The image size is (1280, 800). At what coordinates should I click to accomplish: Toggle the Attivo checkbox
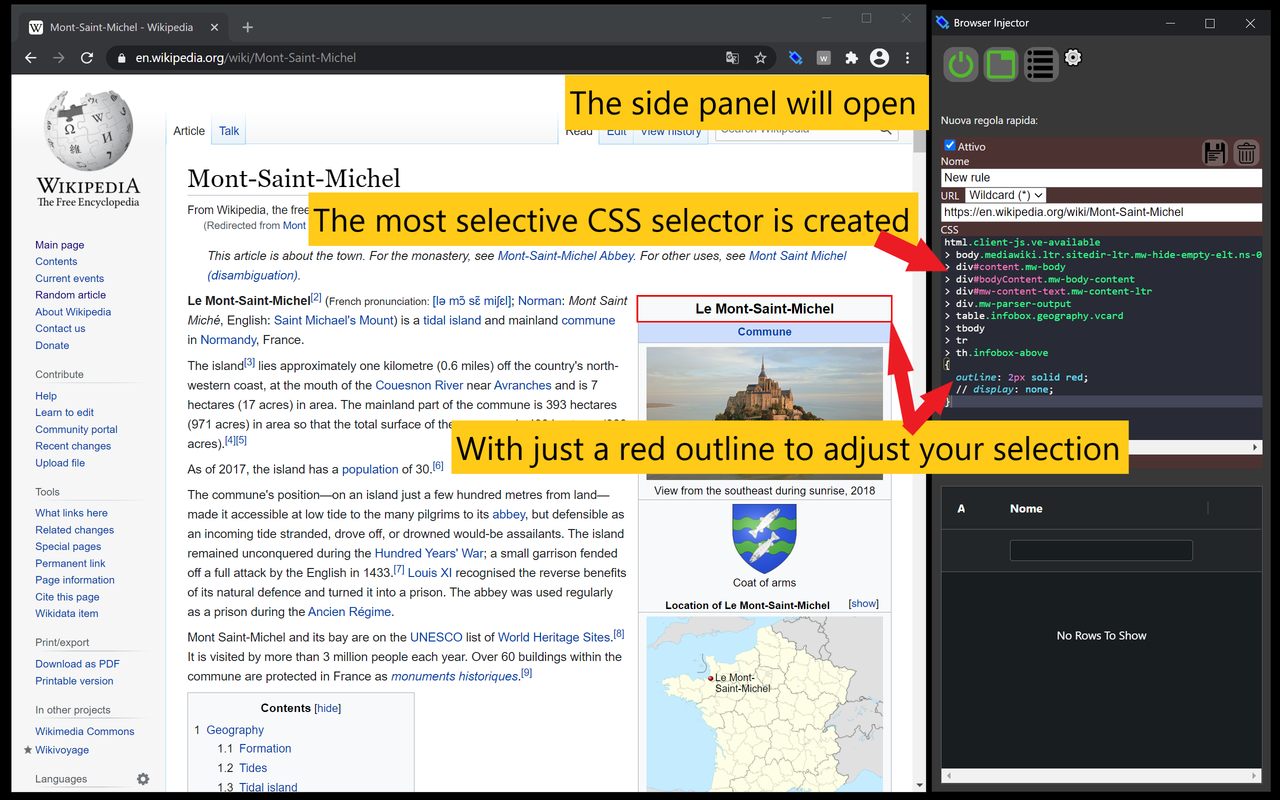949,145
